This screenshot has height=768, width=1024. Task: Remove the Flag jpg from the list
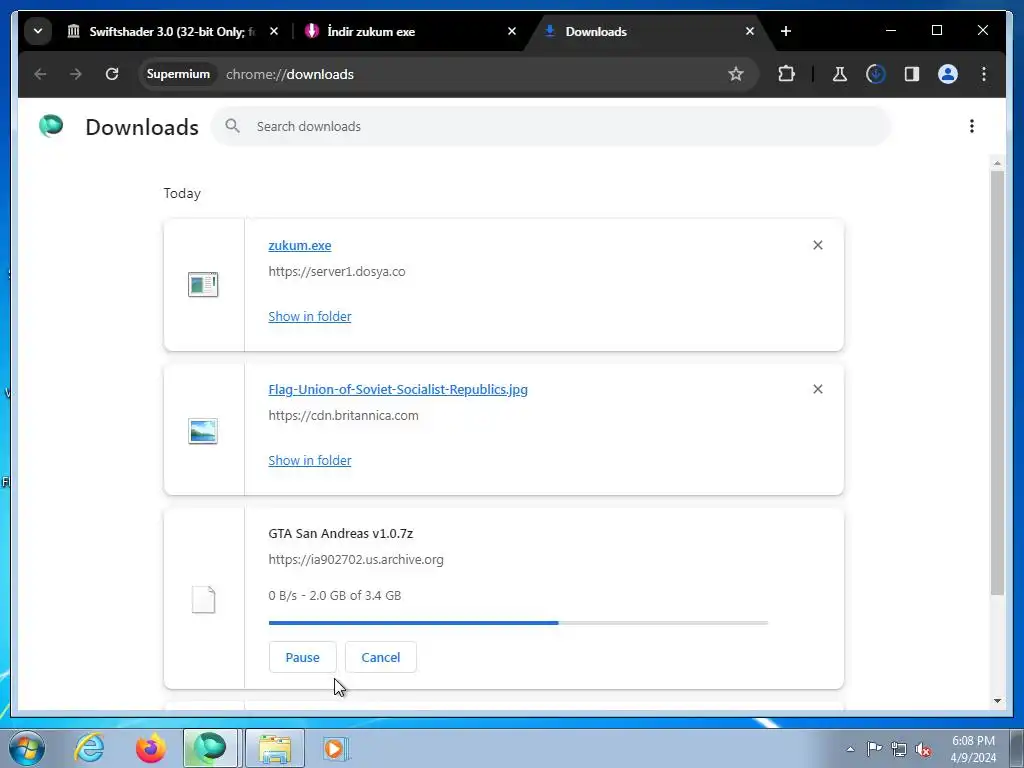click(818, 389)
